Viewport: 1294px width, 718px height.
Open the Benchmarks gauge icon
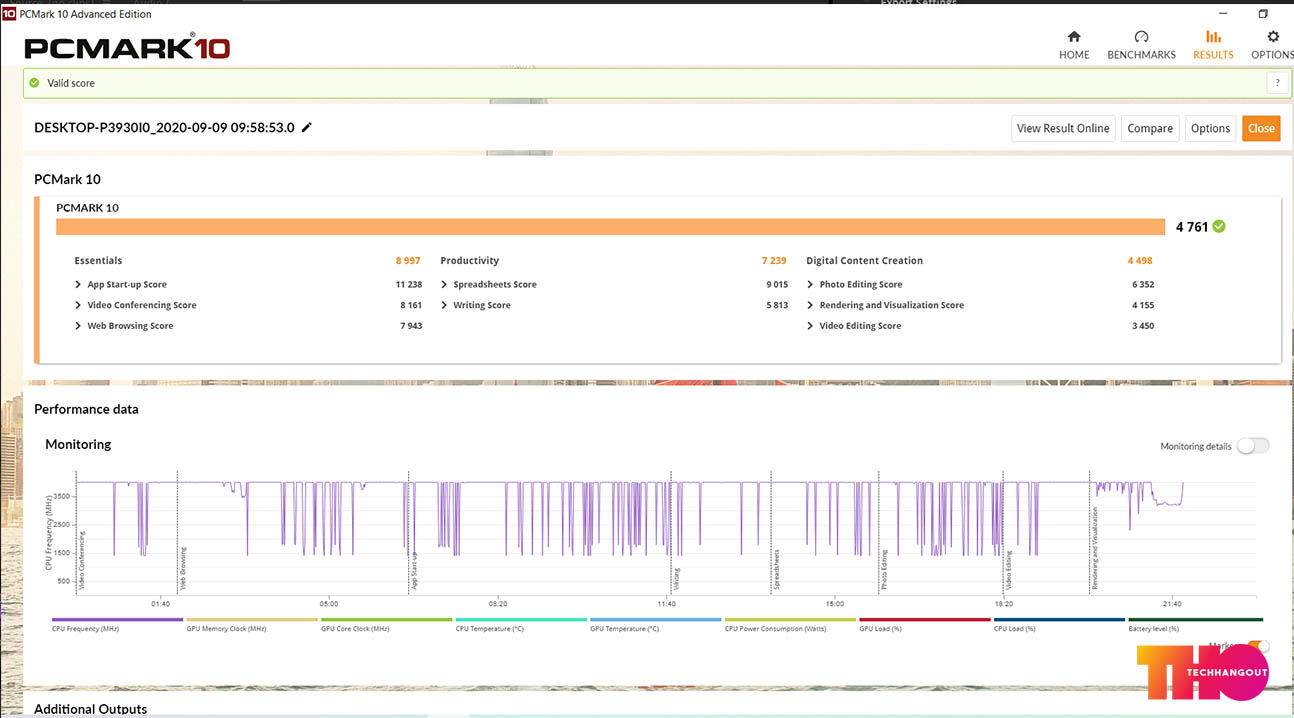1141,36
